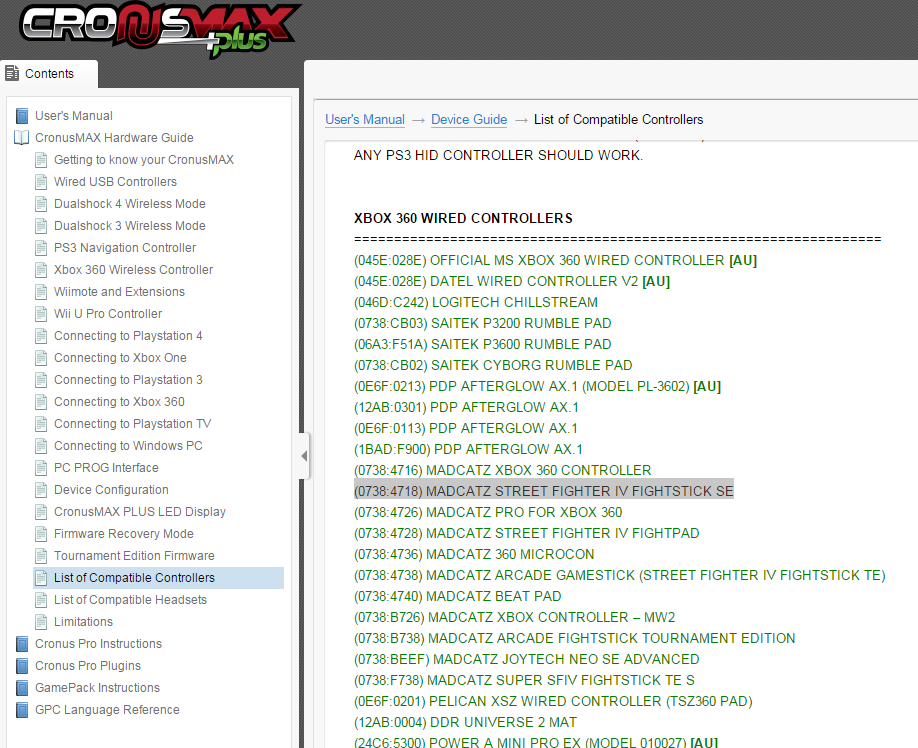
Task: Open List of Compatible Headsets topic
Action: click(x=130, y=600)
